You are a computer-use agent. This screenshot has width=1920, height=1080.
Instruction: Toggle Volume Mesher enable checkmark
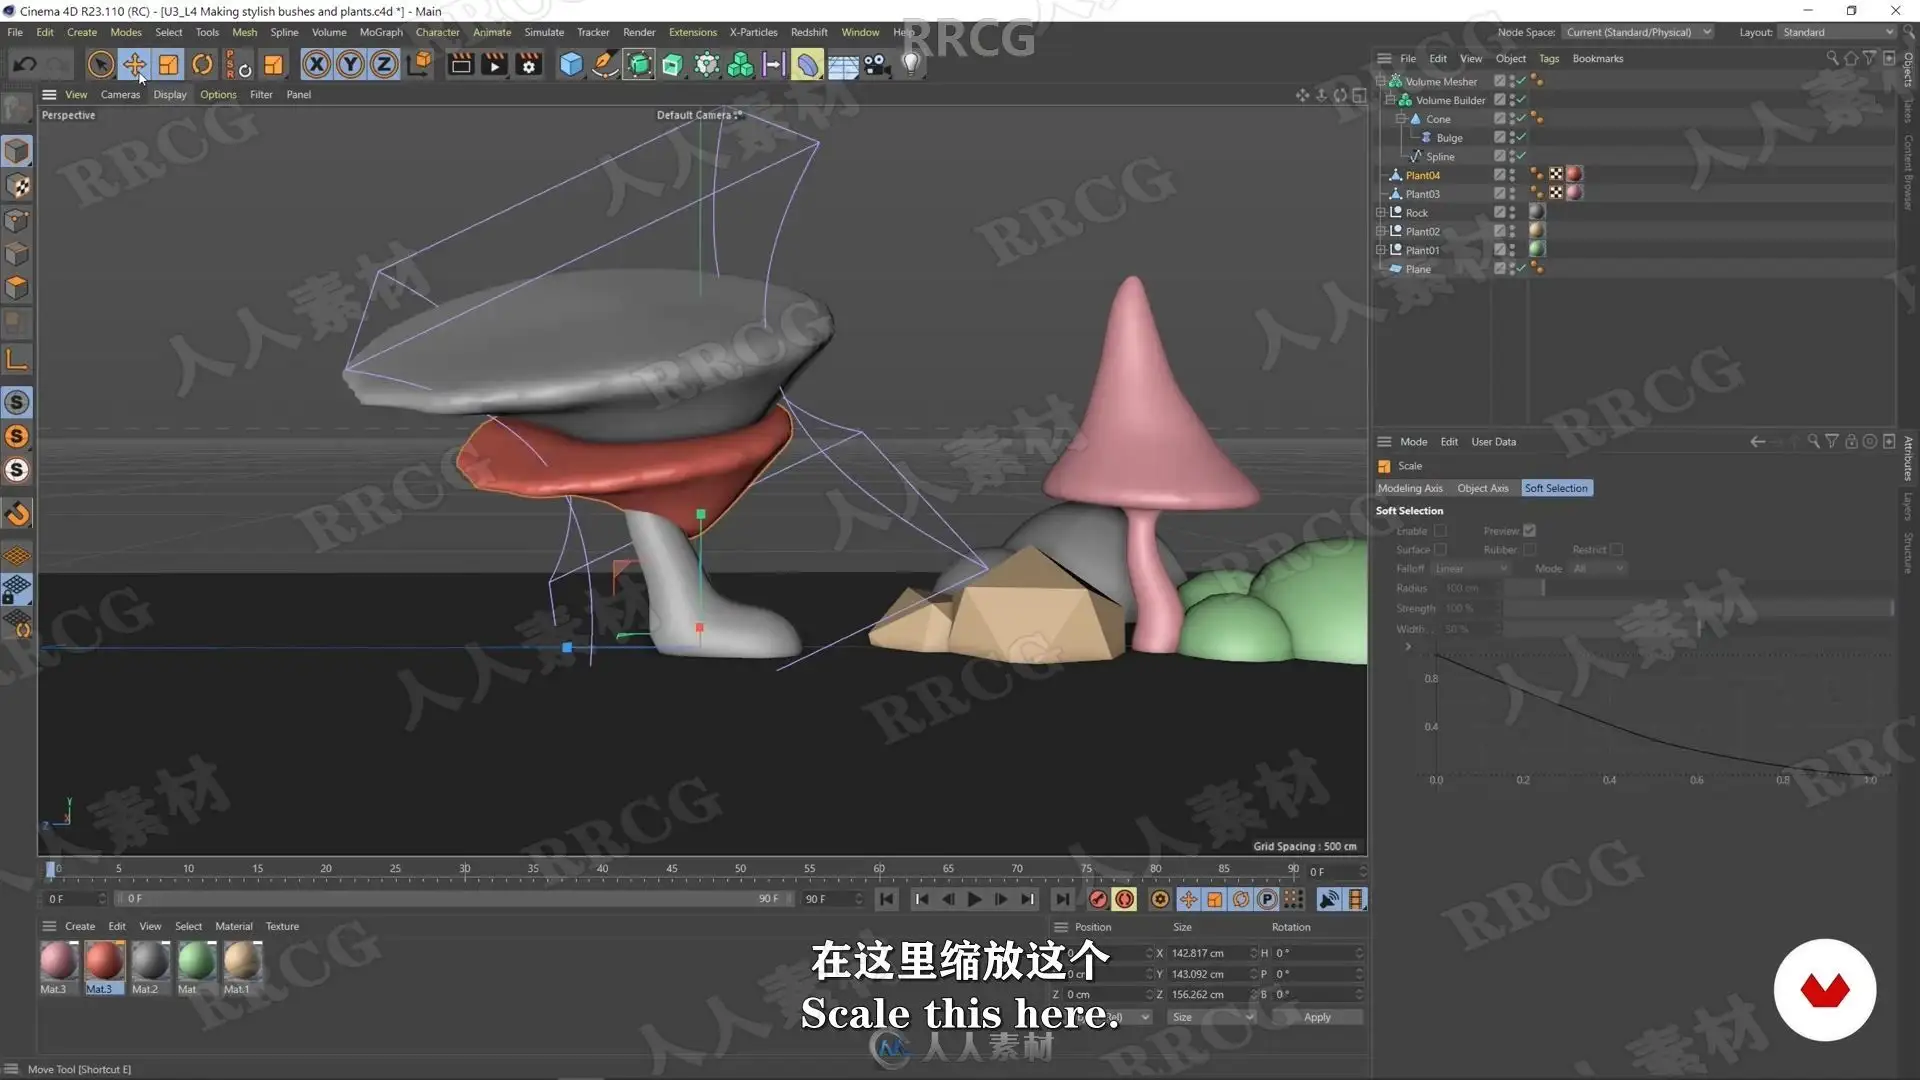[1522, 81]
